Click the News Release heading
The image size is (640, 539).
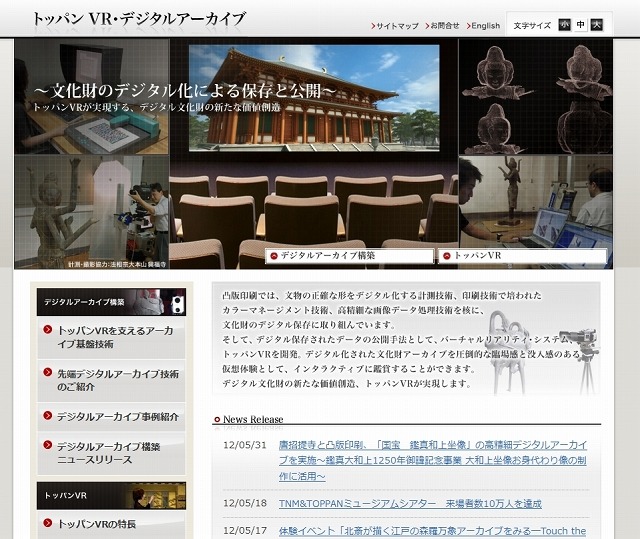tap(253, 419)
